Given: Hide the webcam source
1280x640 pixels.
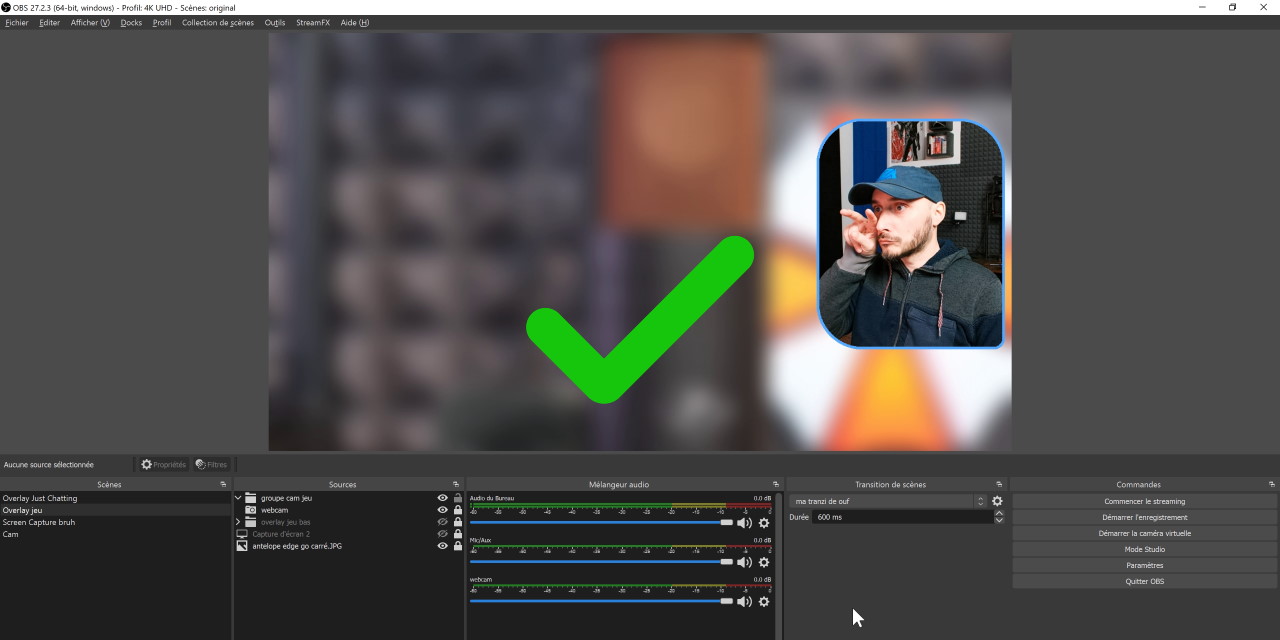Looking at the screenshot, I should [442, 510].
